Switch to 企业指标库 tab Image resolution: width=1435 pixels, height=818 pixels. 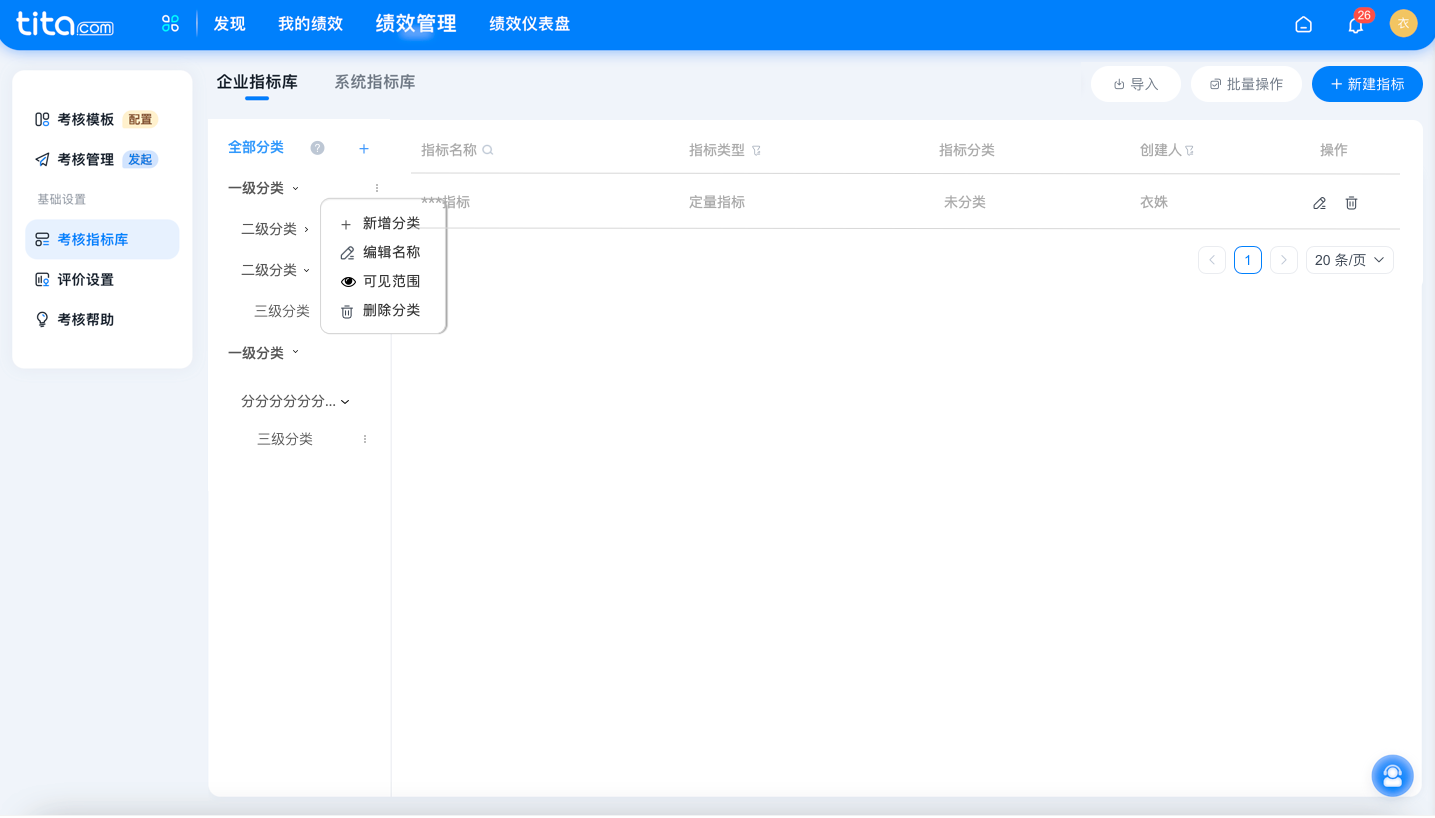point(257,82)
